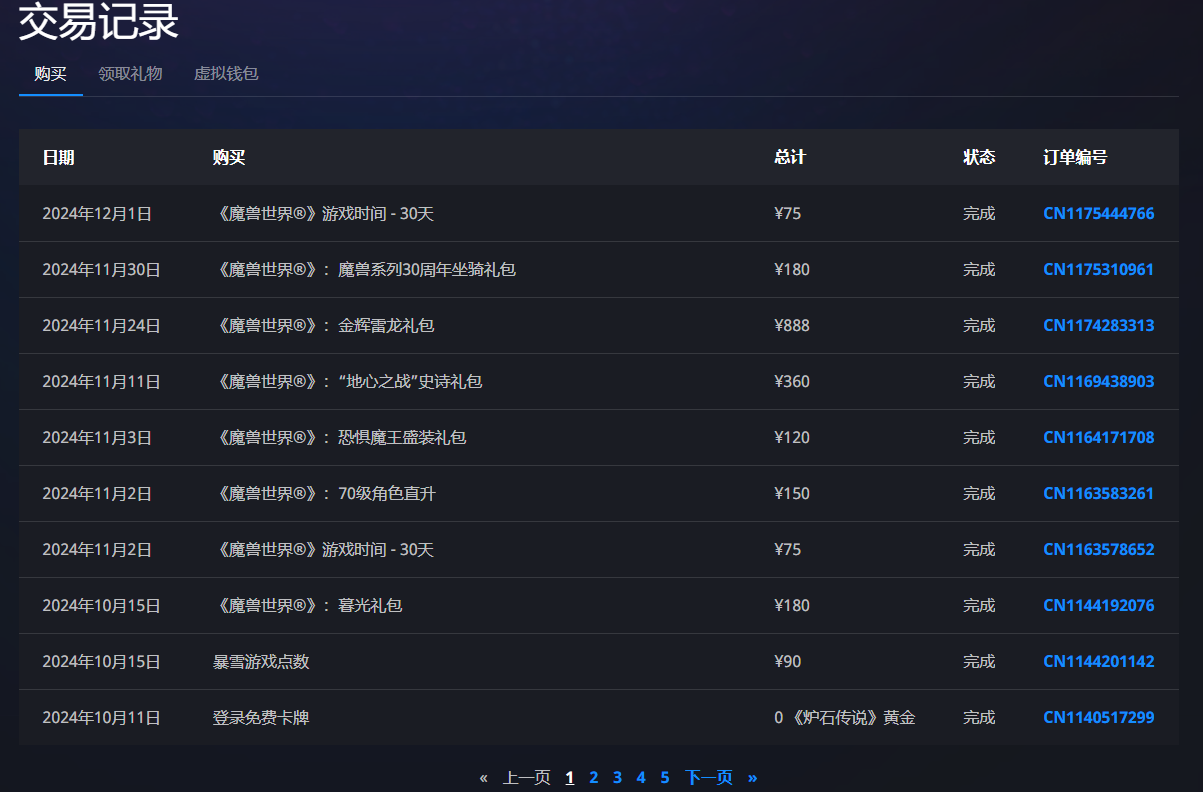The width and height of the screenshot is (1203, 792).
Task: Switch to the 领取礼物 tab
Action: point(130,74)
